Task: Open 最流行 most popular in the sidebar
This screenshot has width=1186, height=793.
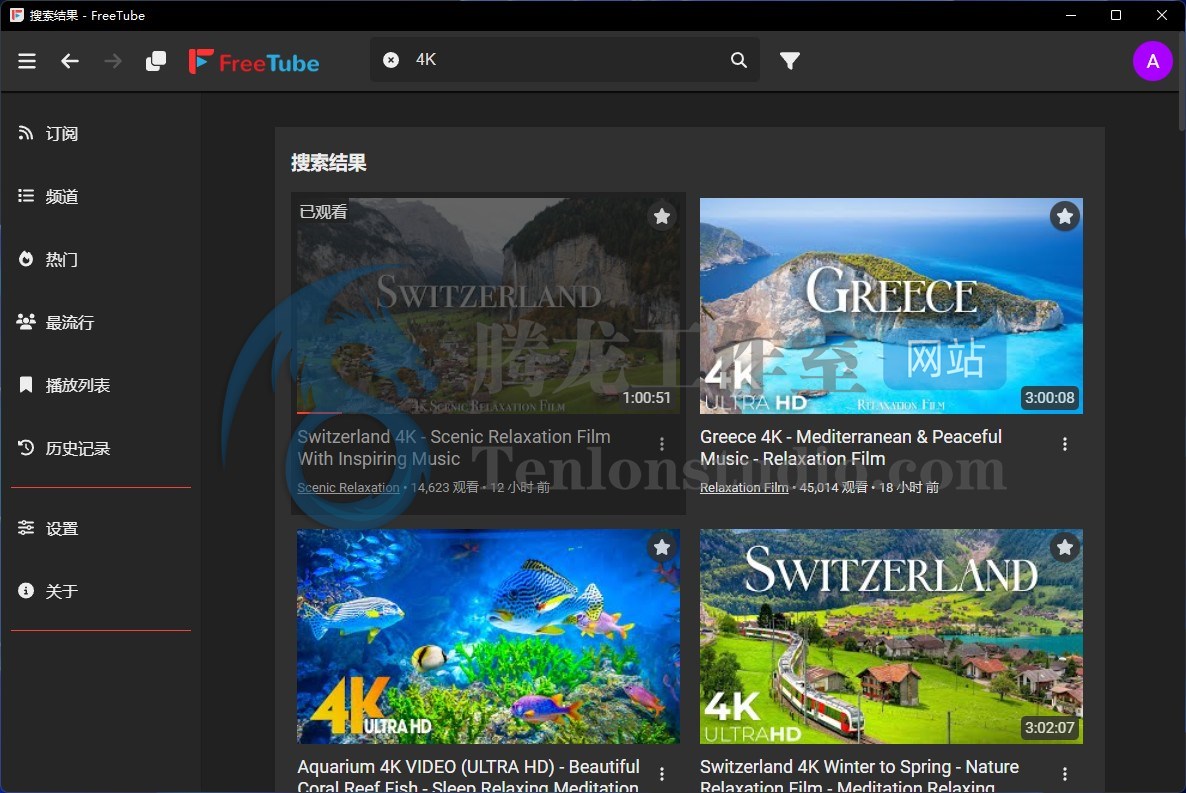Action: [101, 322]
